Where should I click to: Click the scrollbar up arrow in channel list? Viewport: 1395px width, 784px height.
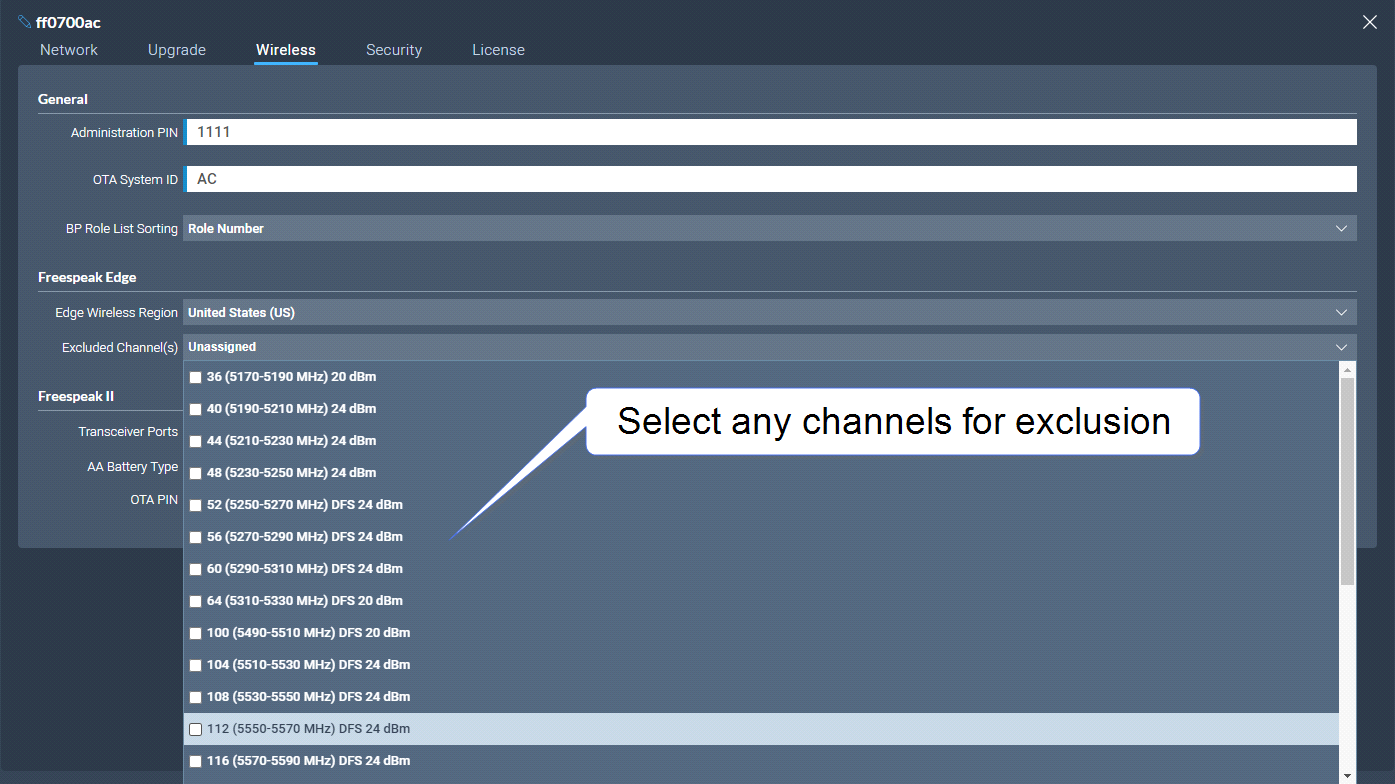coord(1347,370)
